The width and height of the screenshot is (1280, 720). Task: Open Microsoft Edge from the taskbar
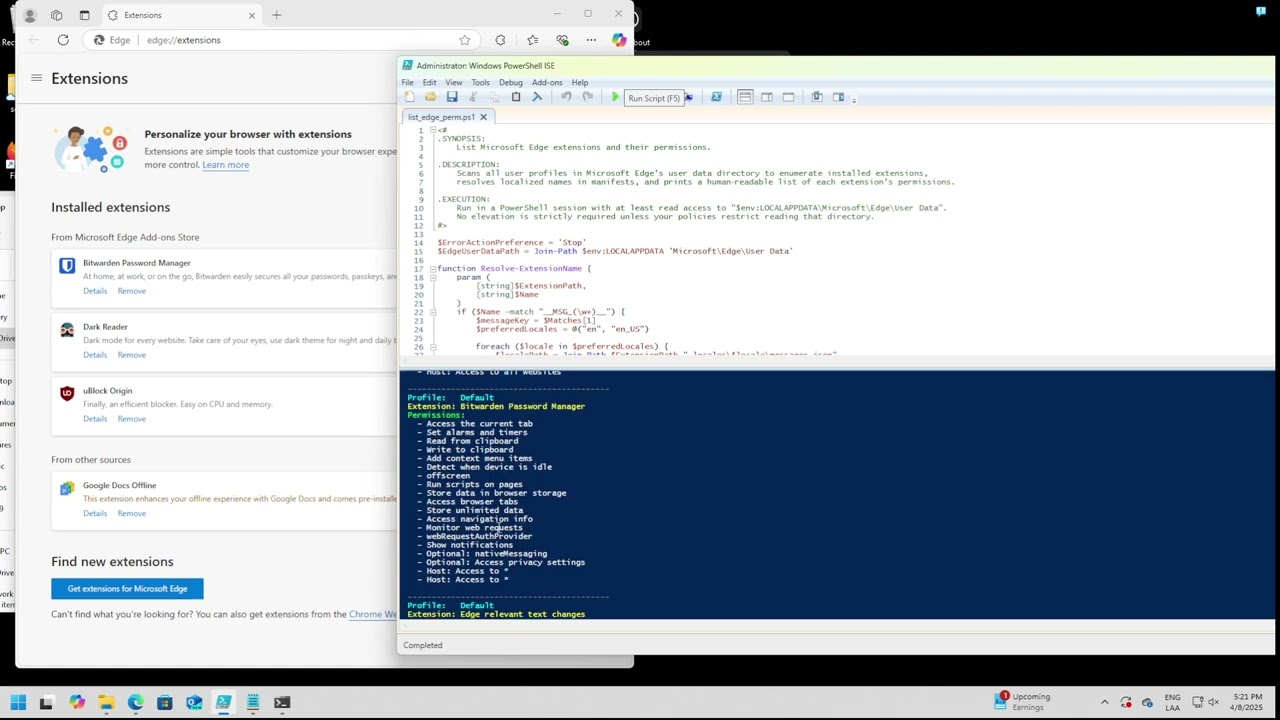(135, 703)
